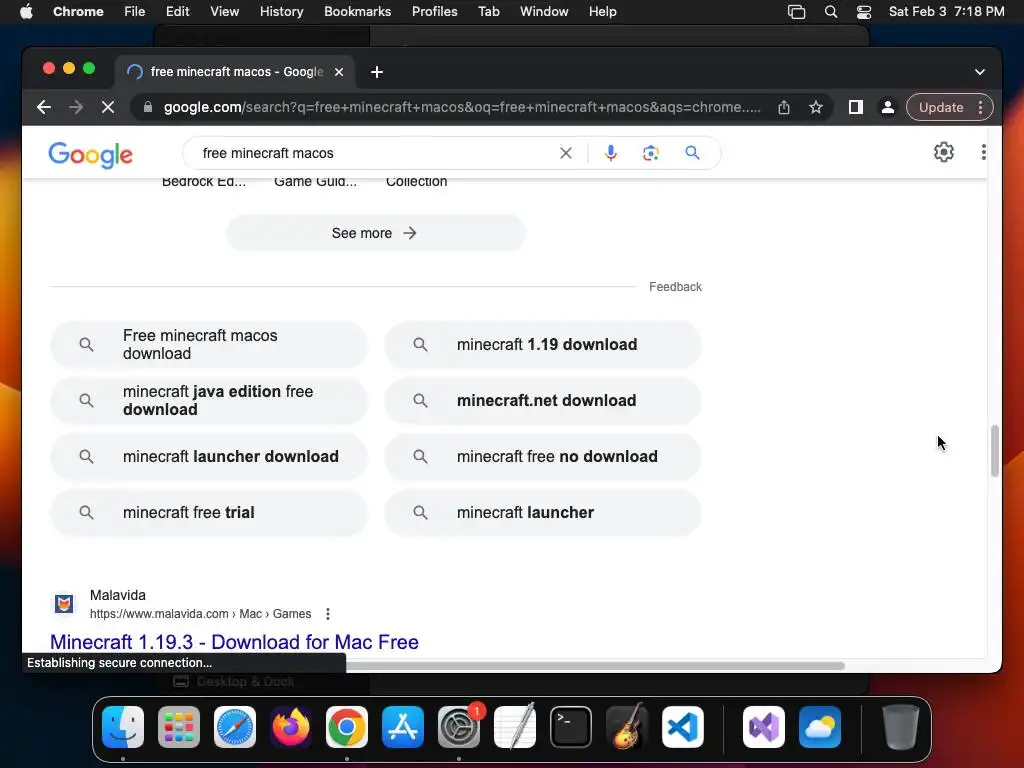
Task: Clear the Google search box
Action: pyautogui.click(x=566, y=153)
